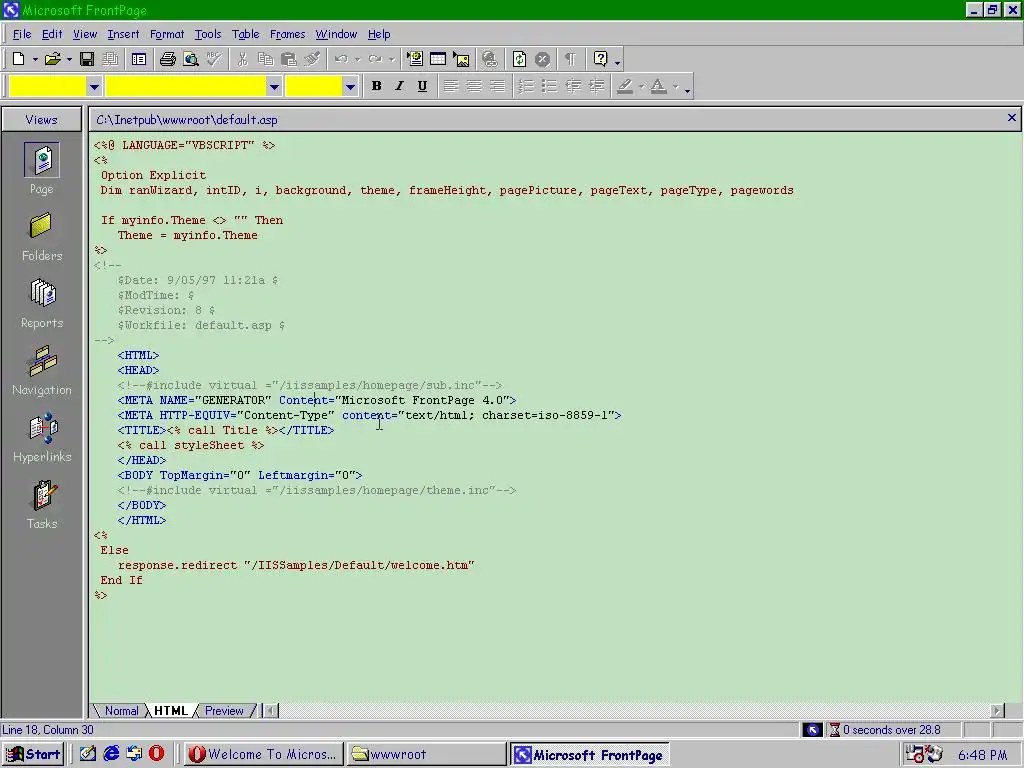
Task: Click the Undo arrow icon
Action: pos(341,59)
